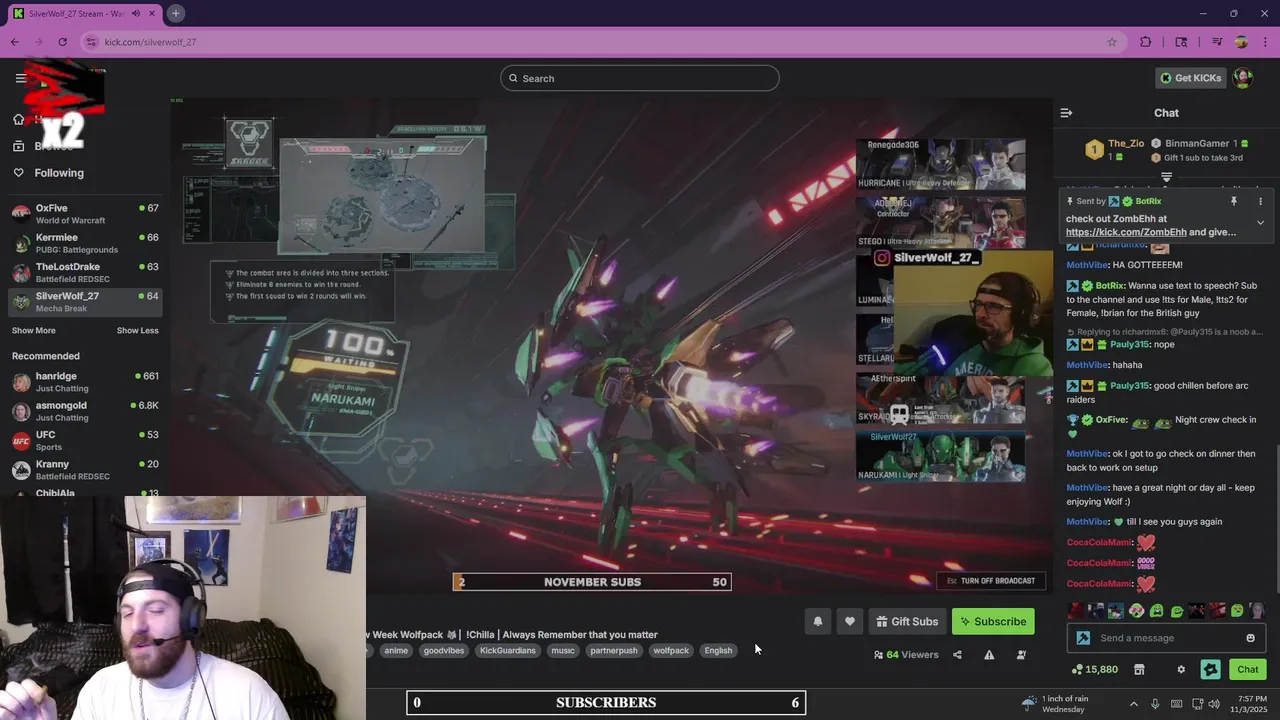Click the 2 NOVEMBER SUBS 50 goal bar

click(x=592, y=582)
